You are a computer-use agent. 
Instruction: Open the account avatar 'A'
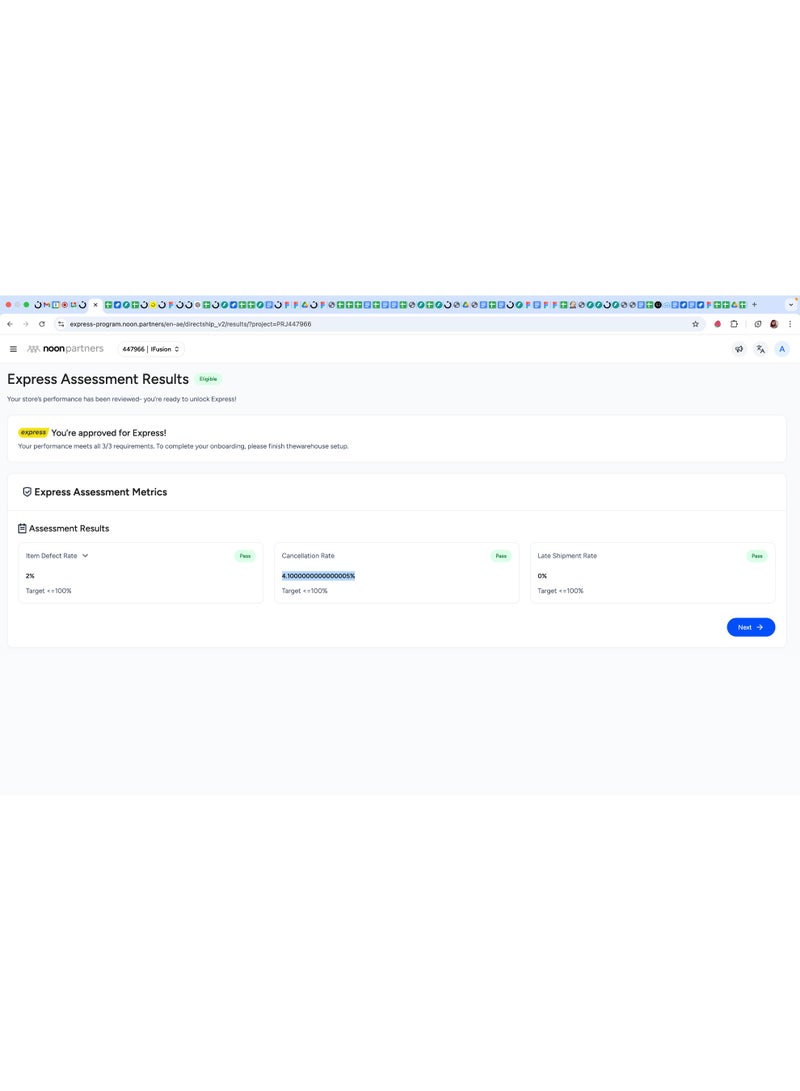pyautogui.click(x=782, y=349)
